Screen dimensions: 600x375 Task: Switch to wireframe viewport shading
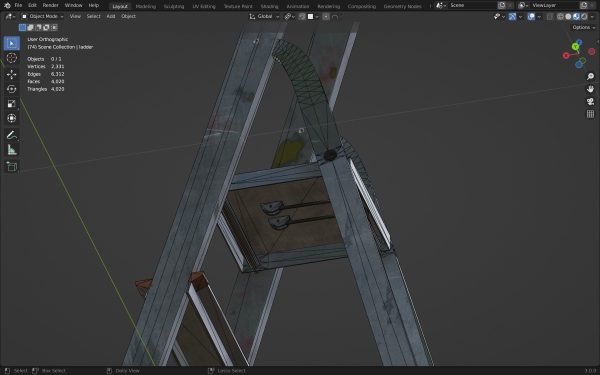point(560,16)
